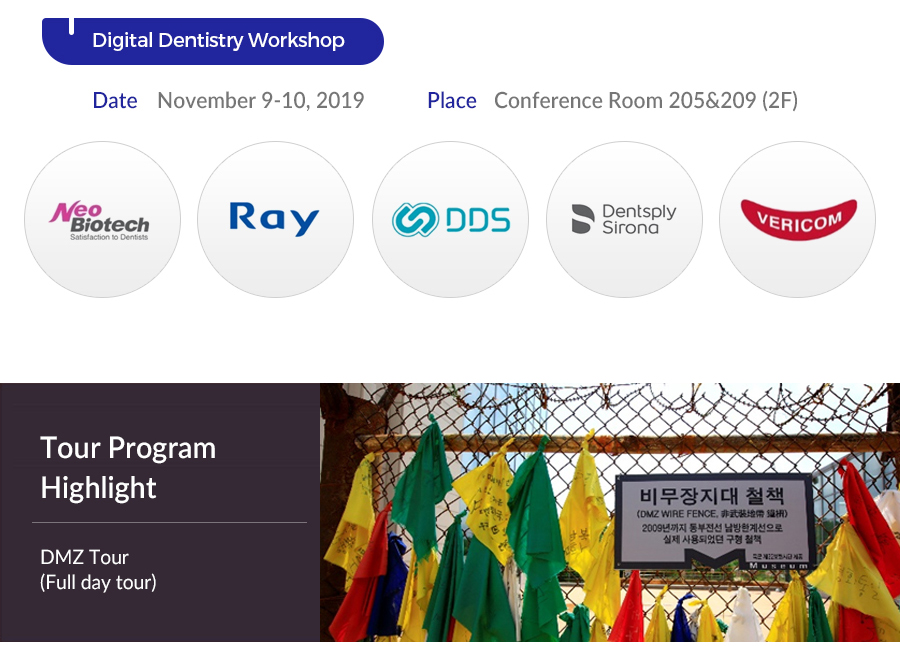Select the DDS sponsor logo

pyautogui.click(x=451, y=219)
